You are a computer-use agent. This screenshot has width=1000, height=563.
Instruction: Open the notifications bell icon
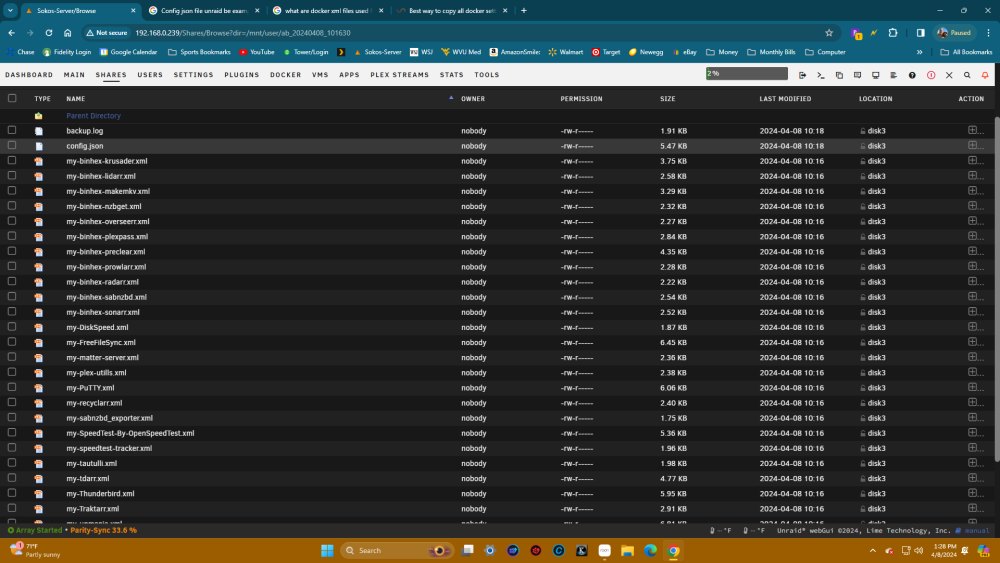(985, 75)
